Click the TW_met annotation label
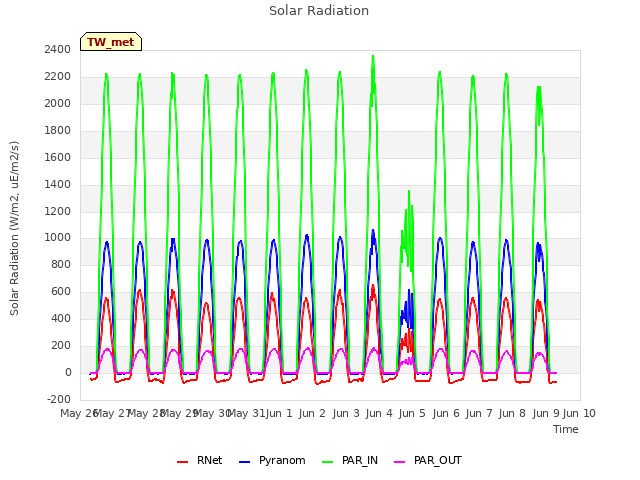The width and height of the screenshot is (640, 480). coord(111,42)
